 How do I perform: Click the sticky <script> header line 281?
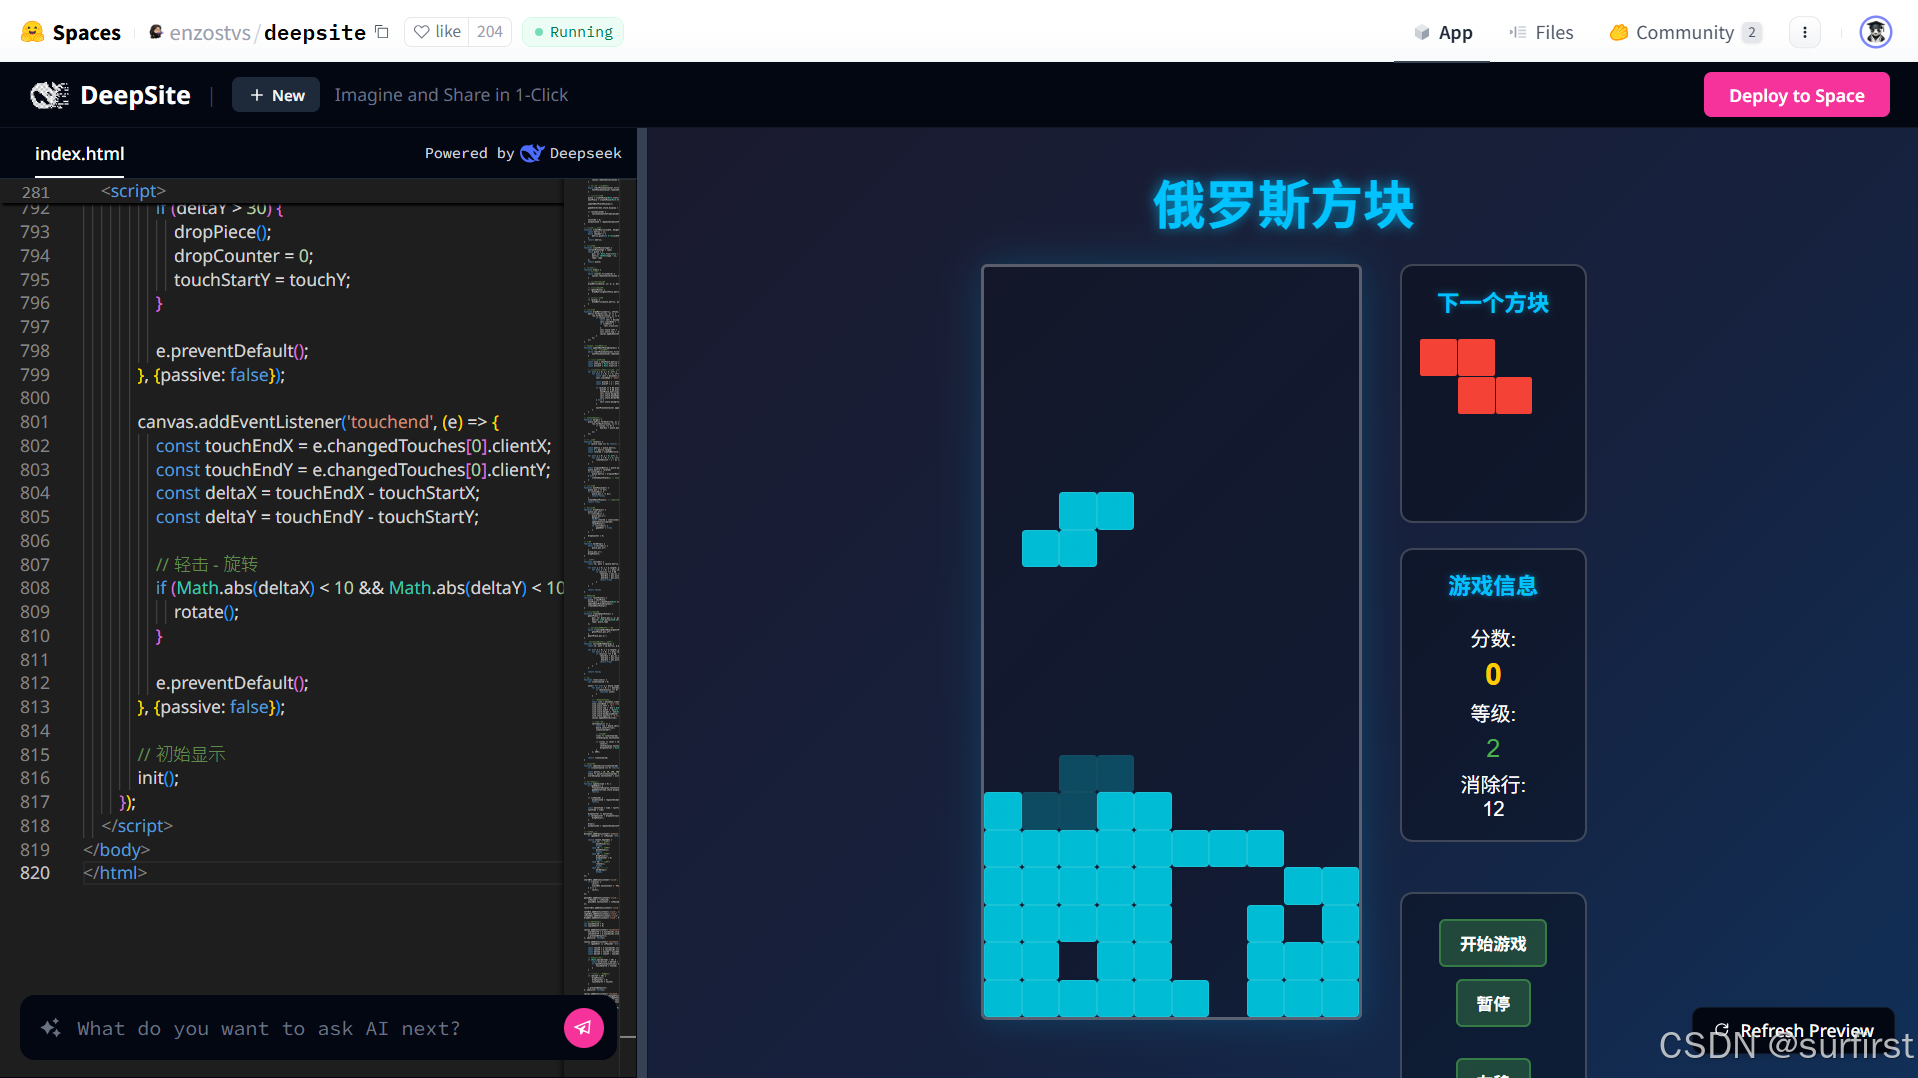[133, 191]
